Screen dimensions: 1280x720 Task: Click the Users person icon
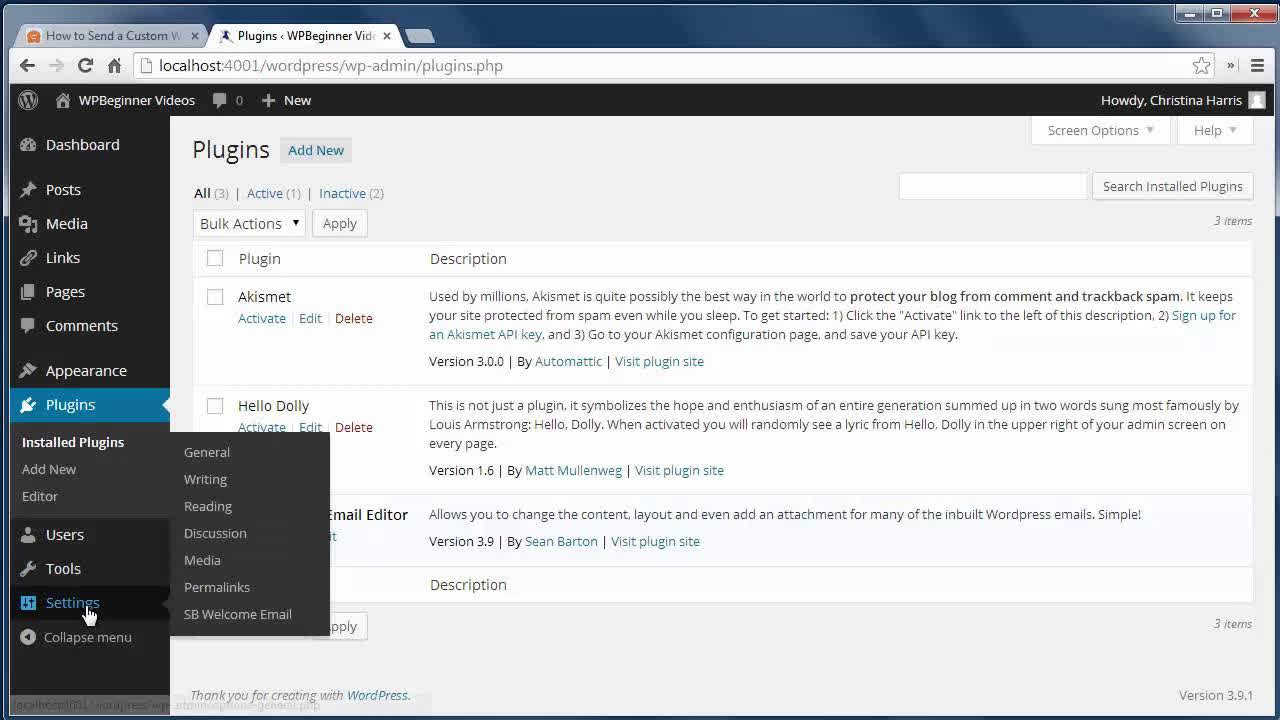[x=28, y=534]
